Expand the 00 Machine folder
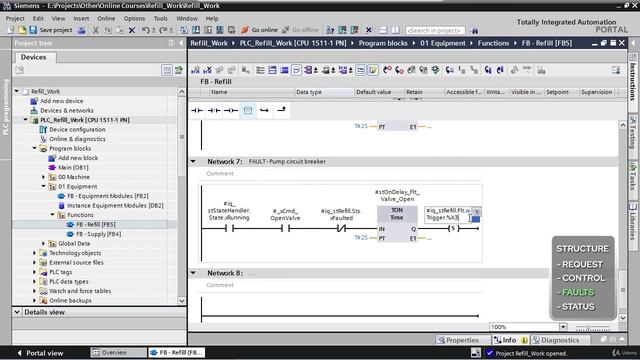Viewport: 640px width, 360px height. [44, 177]
